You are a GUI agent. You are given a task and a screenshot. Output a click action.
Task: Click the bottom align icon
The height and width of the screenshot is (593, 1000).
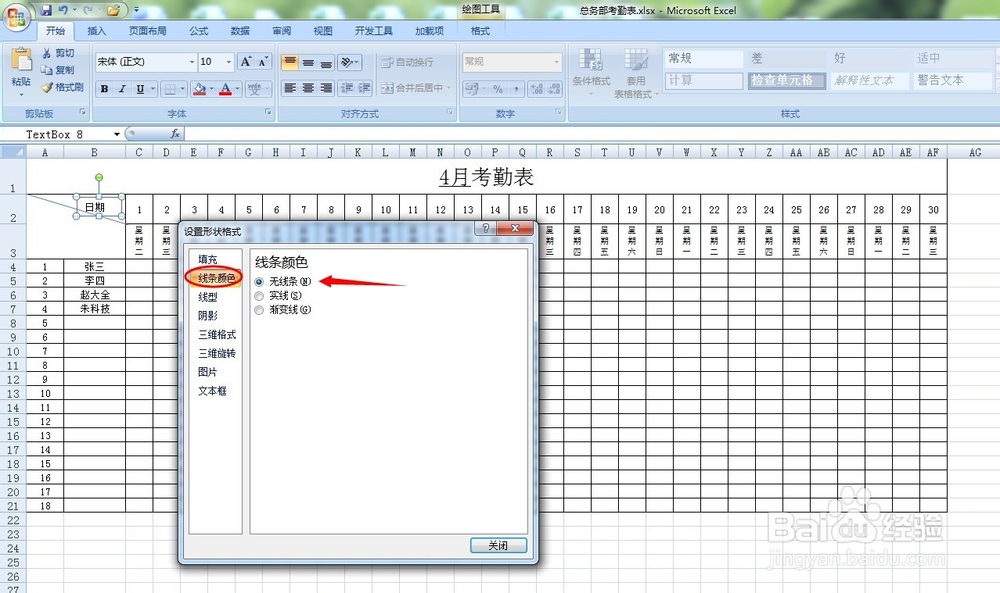click(326, 62)
